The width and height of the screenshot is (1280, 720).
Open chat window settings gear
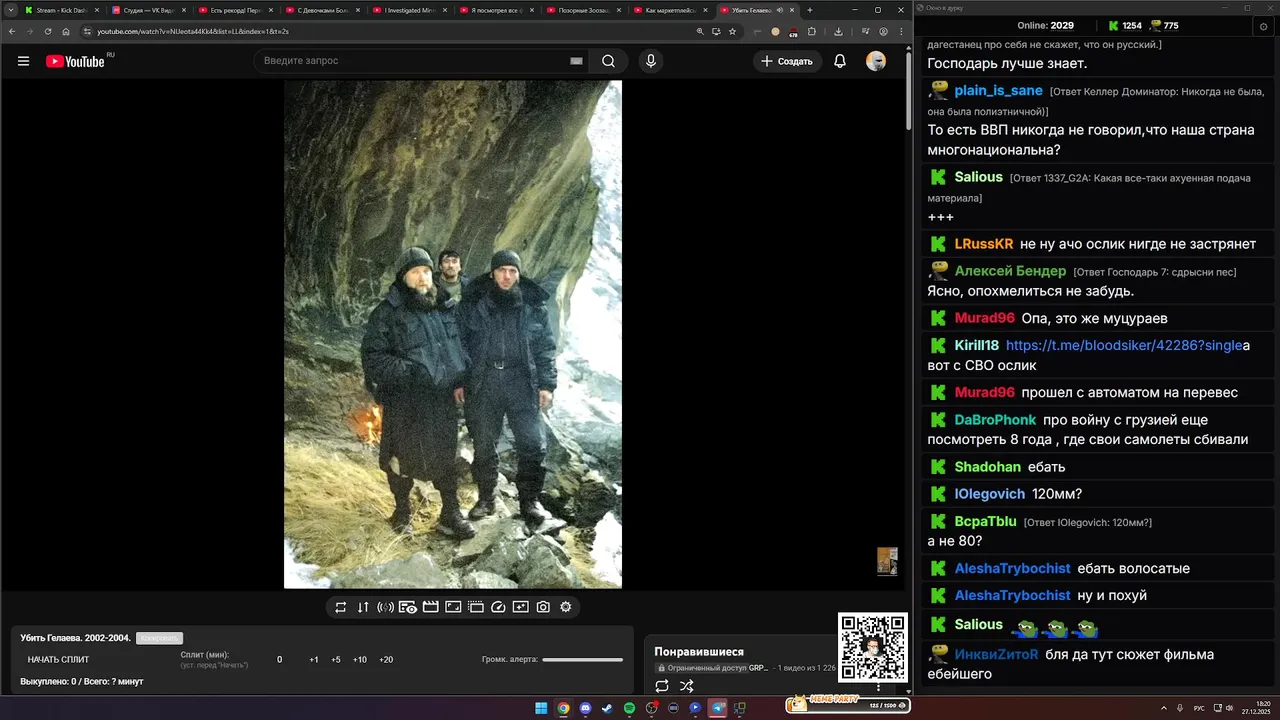1263,26
